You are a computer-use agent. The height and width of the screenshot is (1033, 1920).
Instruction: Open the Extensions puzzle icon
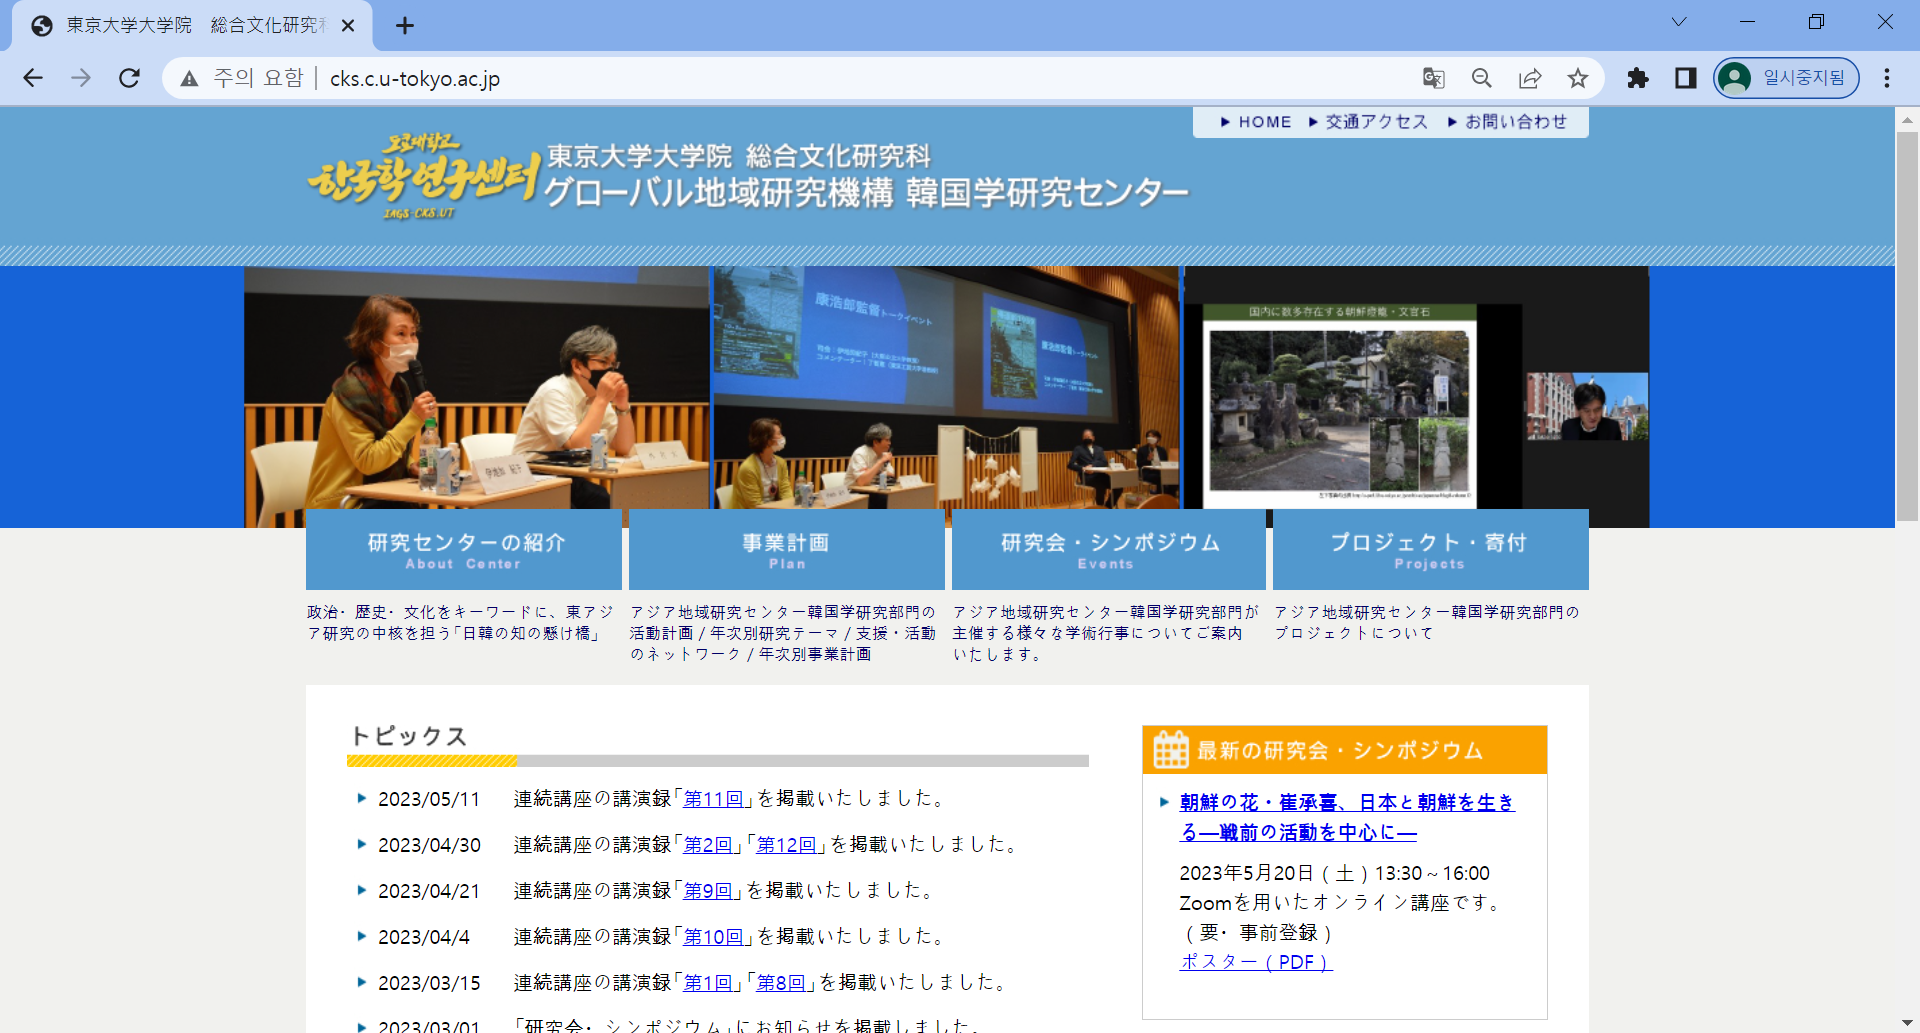tap(1638, 78)
